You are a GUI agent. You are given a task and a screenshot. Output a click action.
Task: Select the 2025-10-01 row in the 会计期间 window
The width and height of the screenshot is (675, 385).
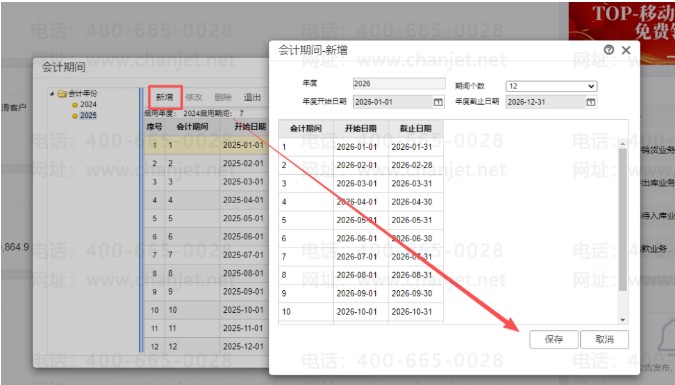point(207,310)
